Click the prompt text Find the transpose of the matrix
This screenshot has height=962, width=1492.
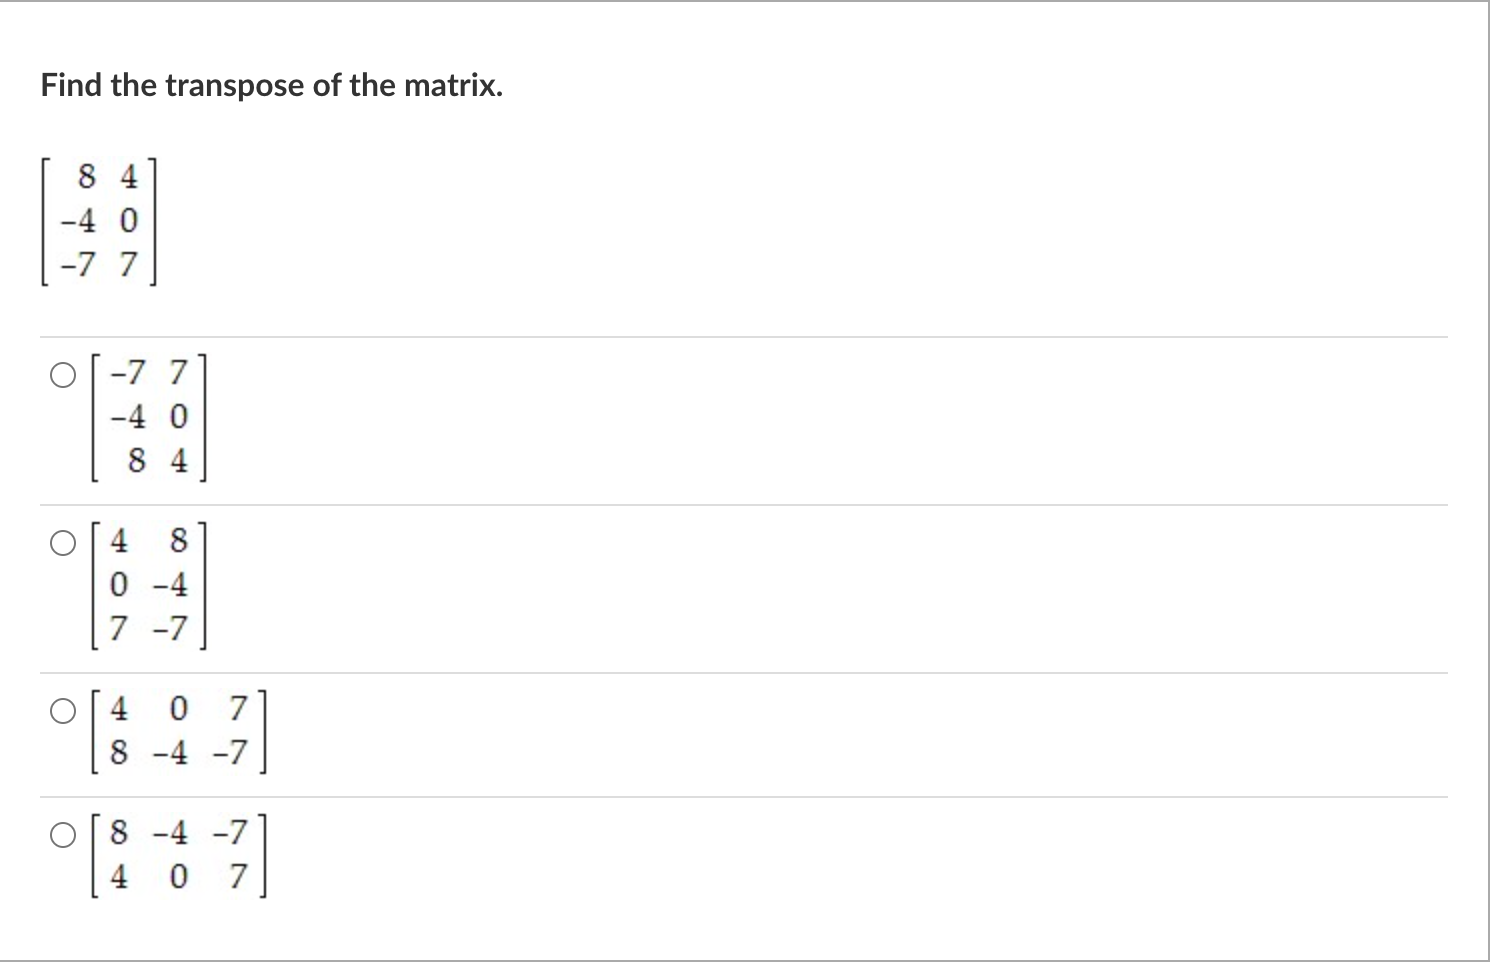[x=272, y=86]
